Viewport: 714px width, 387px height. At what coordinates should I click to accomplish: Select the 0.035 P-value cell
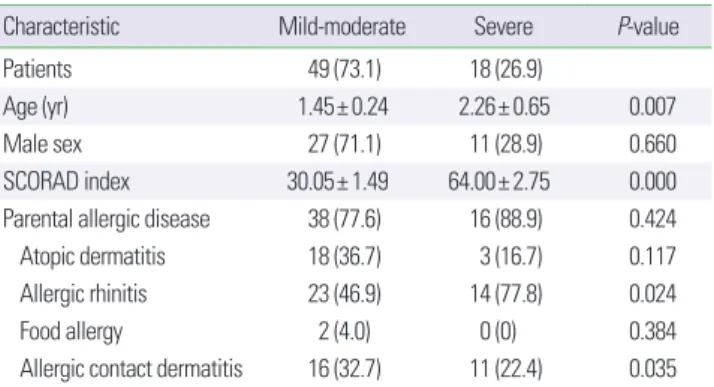[653, 368]
